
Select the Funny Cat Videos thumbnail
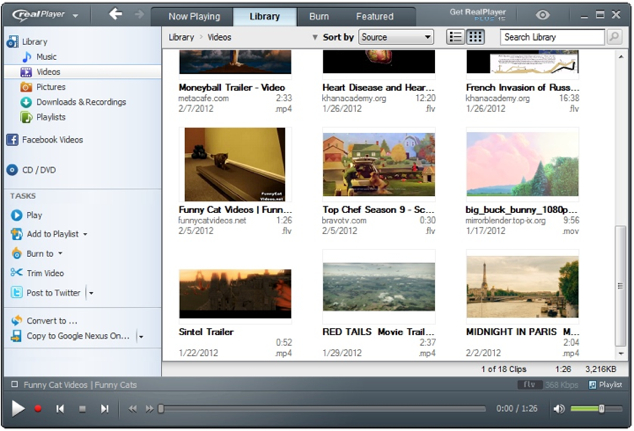235,164
